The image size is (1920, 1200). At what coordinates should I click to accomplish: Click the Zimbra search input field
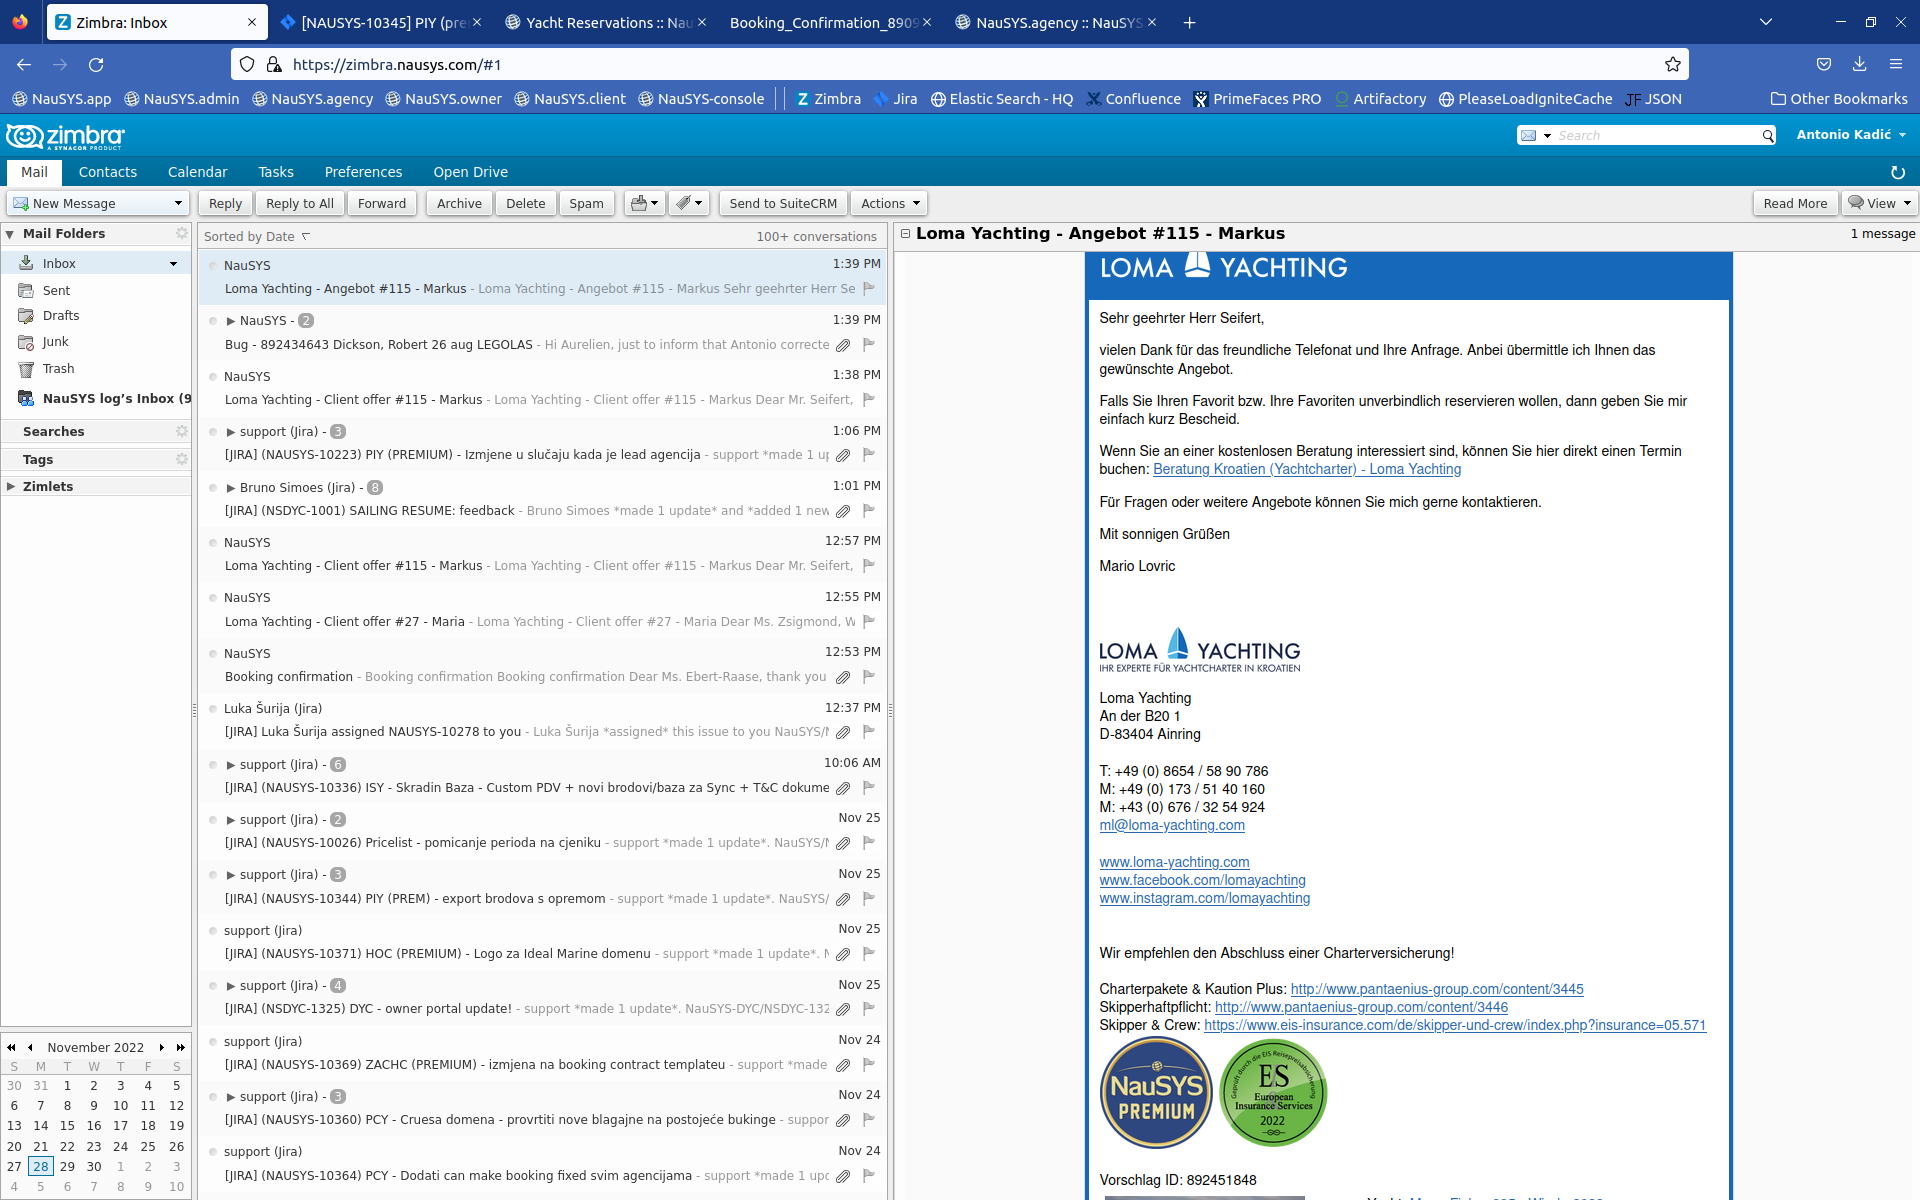(1657, 135)
